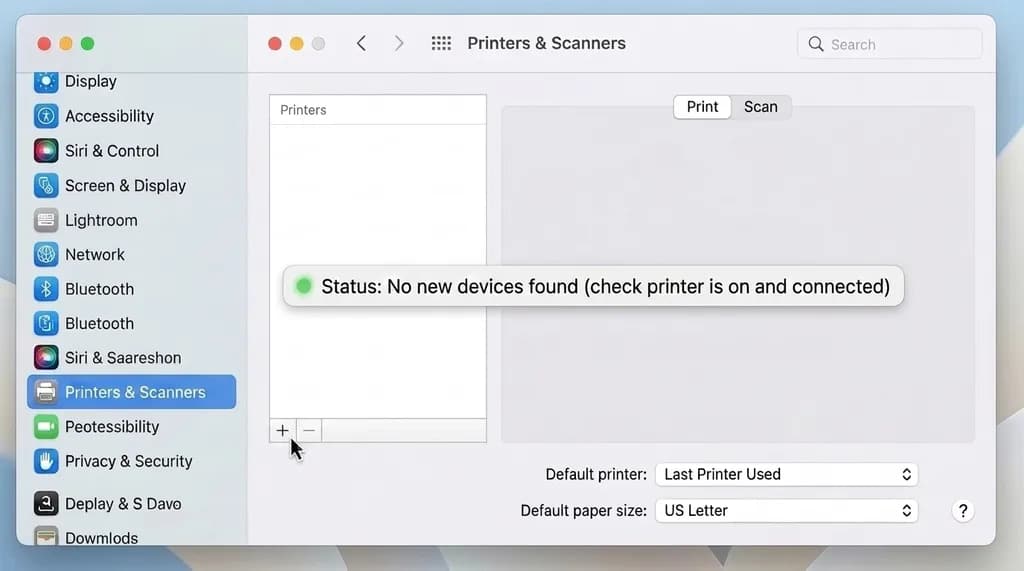Image resolution: width=1024 pixels, height=571 pixels.
Task: Zoom the outer window with green button
Action: coord(88,44)
